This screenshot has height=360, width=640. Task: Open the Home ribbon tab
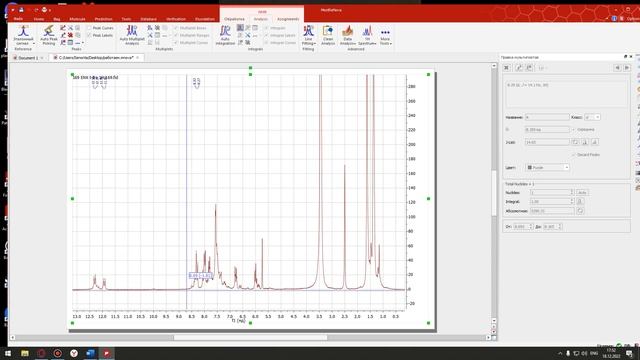point(39,19)
